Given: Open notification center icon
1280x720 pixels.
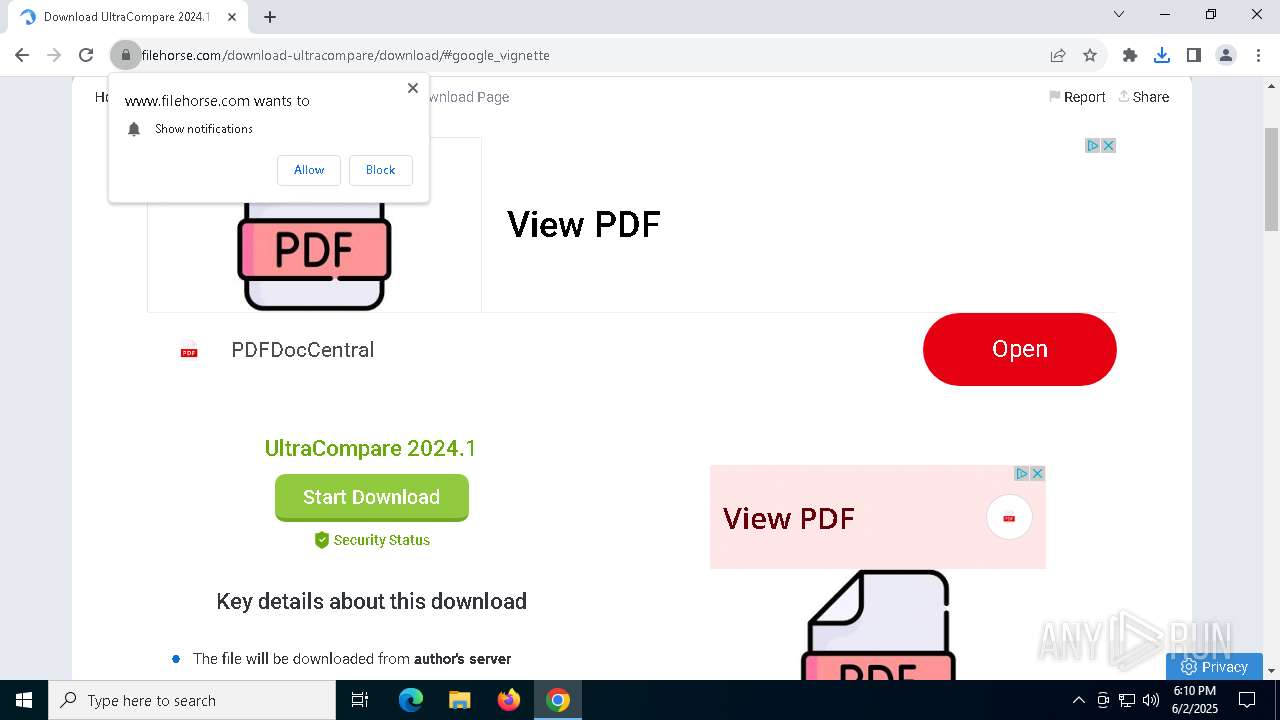Looking at the screenshot, I should click(1247, 700).
